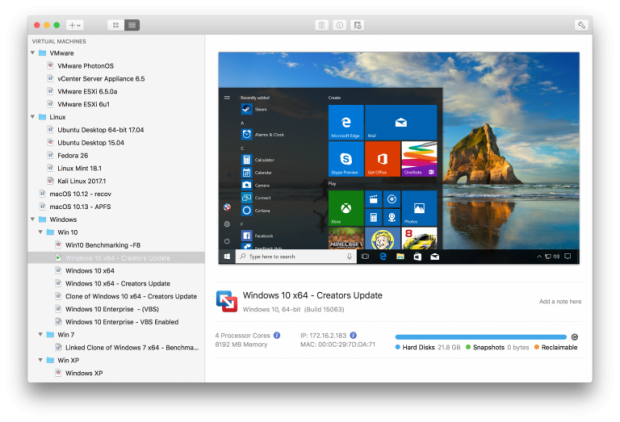Click the Windows 10 VM preview thumbnail

point(399,158)
